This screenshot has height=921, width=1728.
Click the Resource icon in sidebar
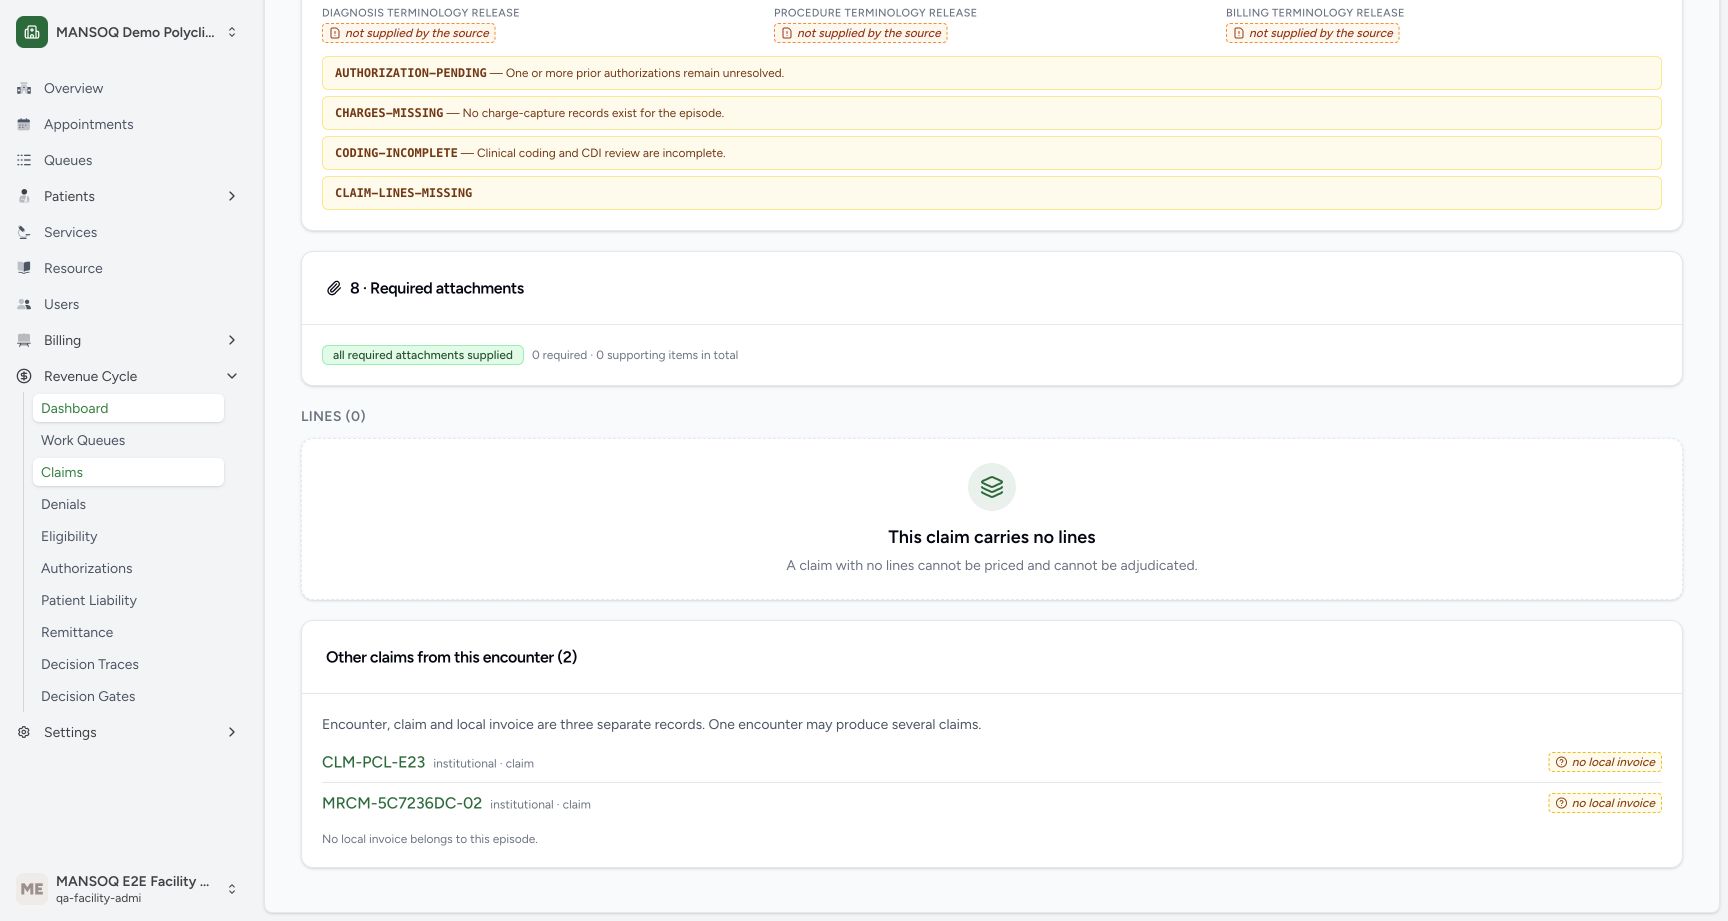[x=24, y=268]
